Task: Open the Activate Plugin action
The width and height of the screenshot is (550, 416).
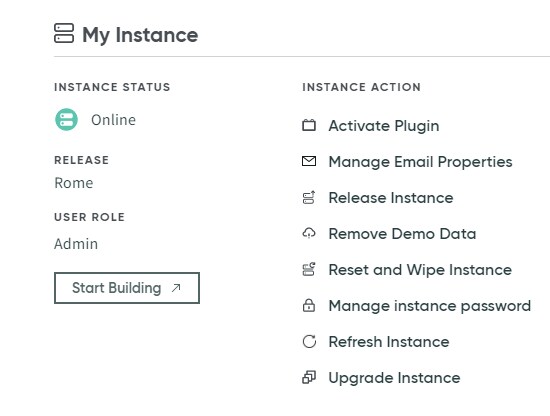Action: point(384,126)
